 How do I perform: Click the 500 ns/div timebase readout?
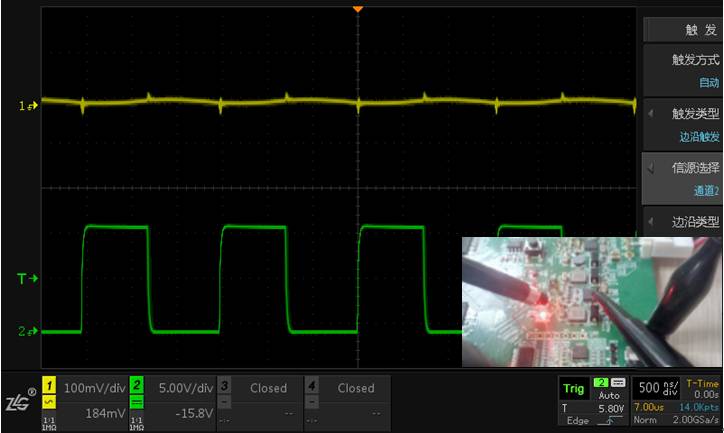[x=658, y=389]
